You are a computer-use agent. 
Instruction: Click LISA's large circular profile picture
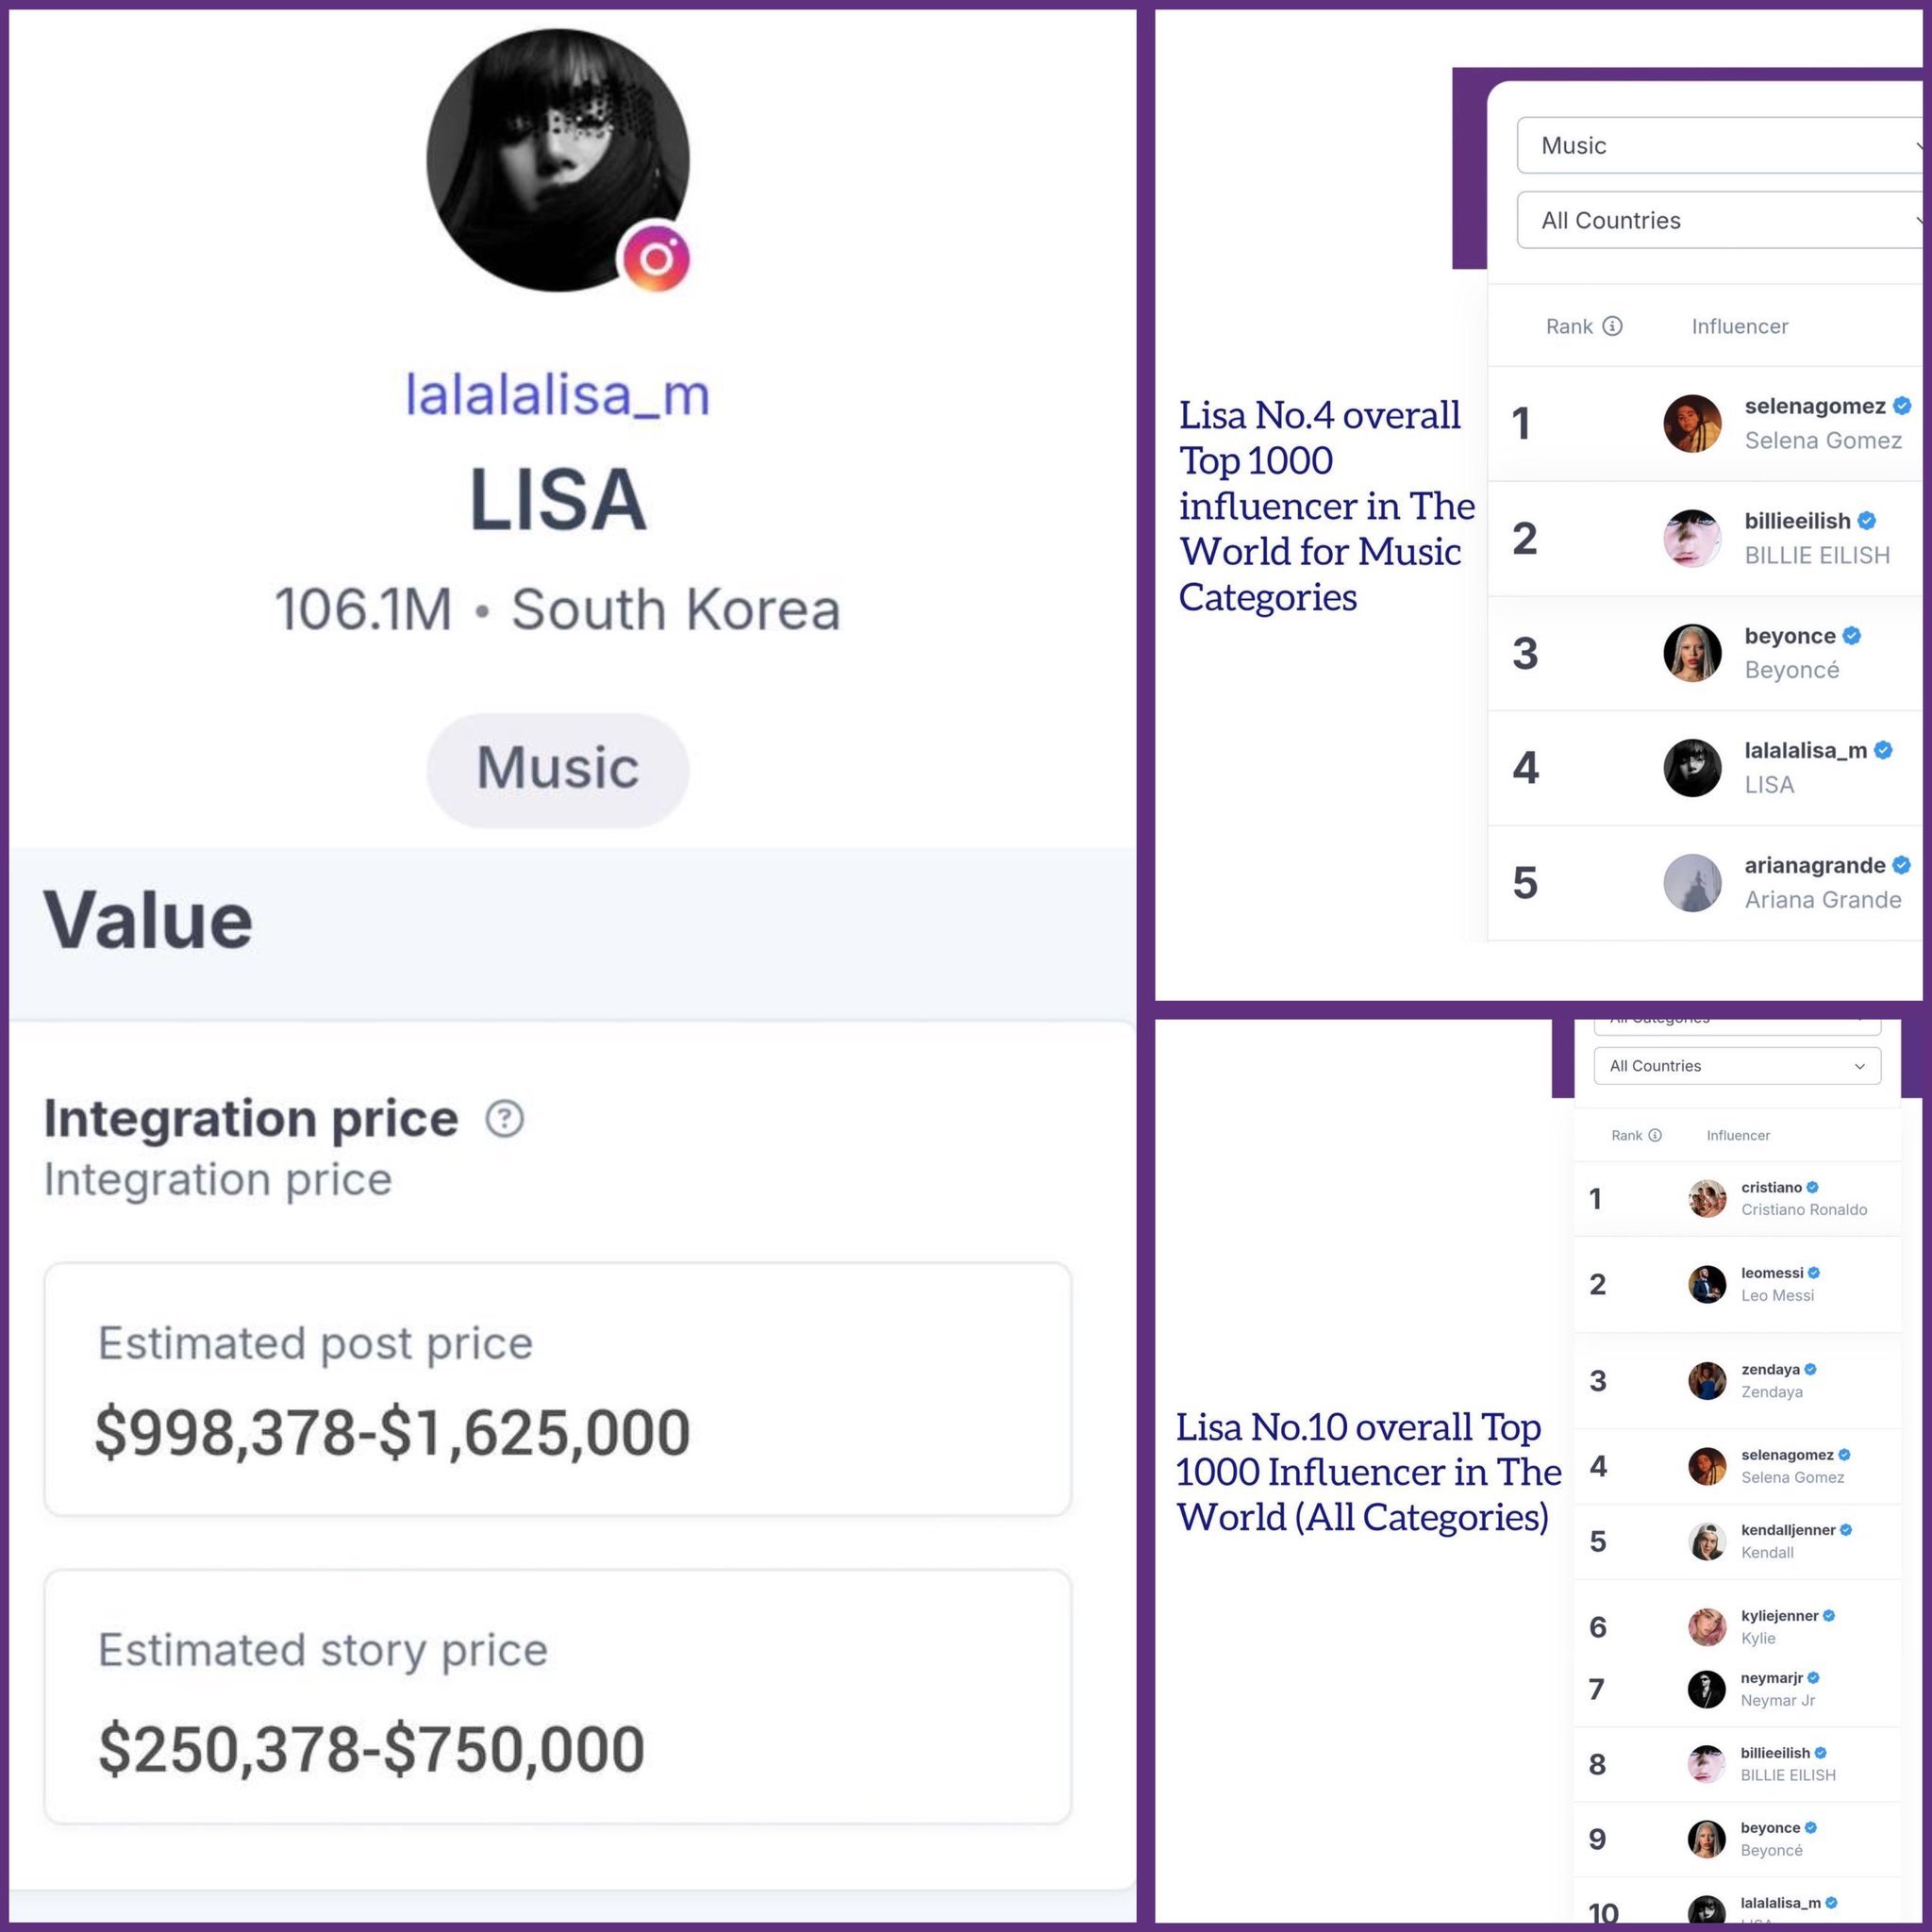point(558,160)
